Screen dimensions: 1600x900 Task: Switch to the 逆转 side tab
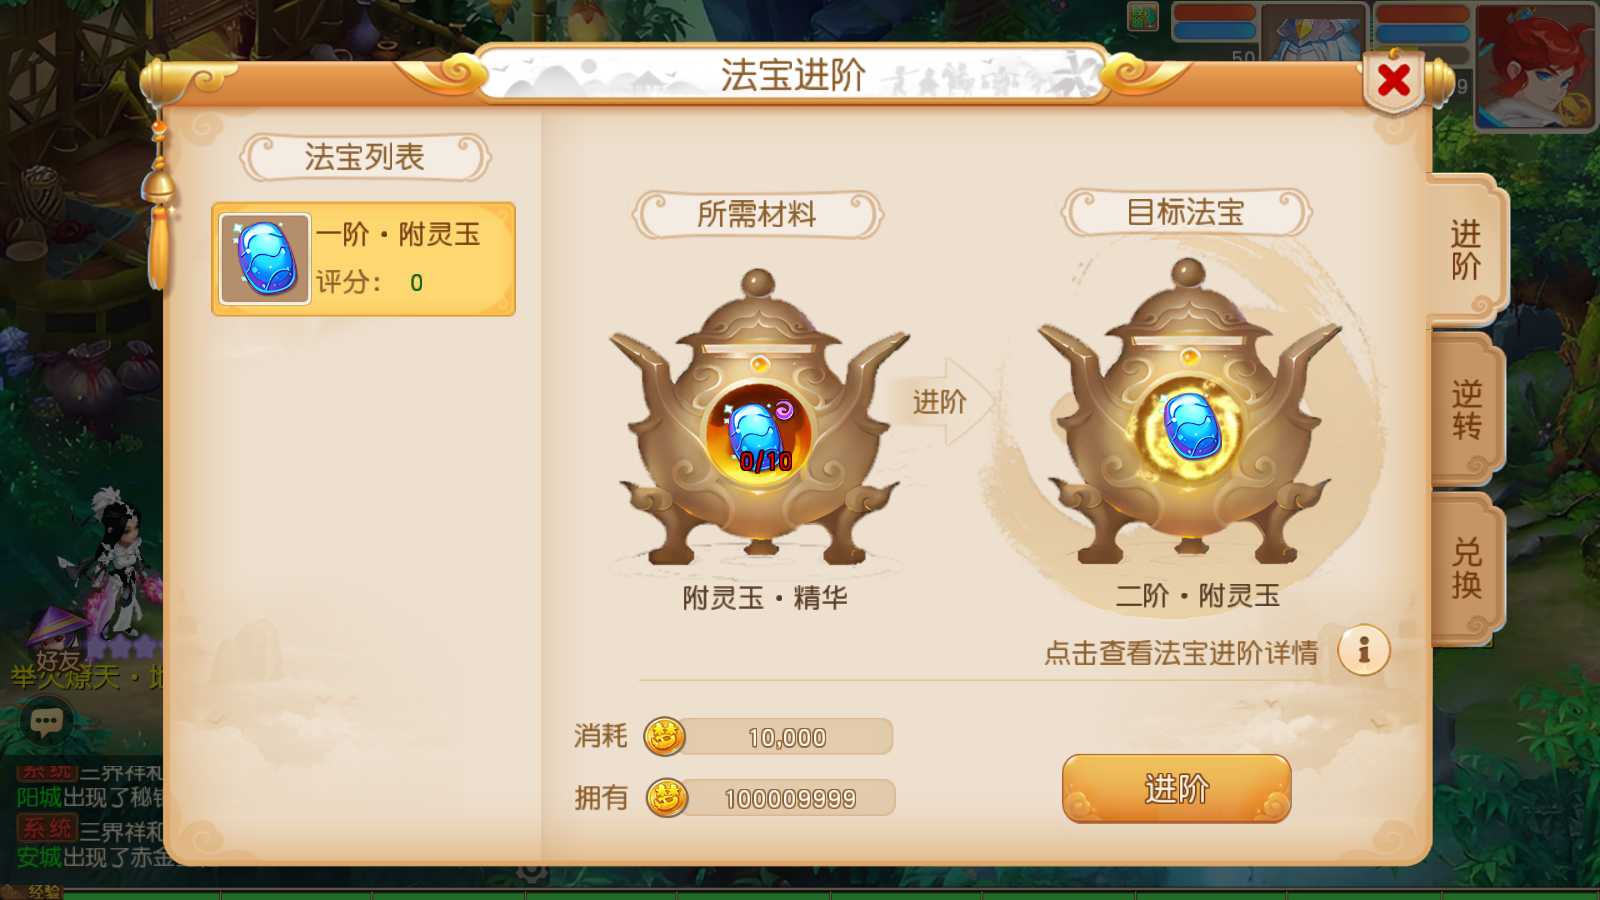1466,410
